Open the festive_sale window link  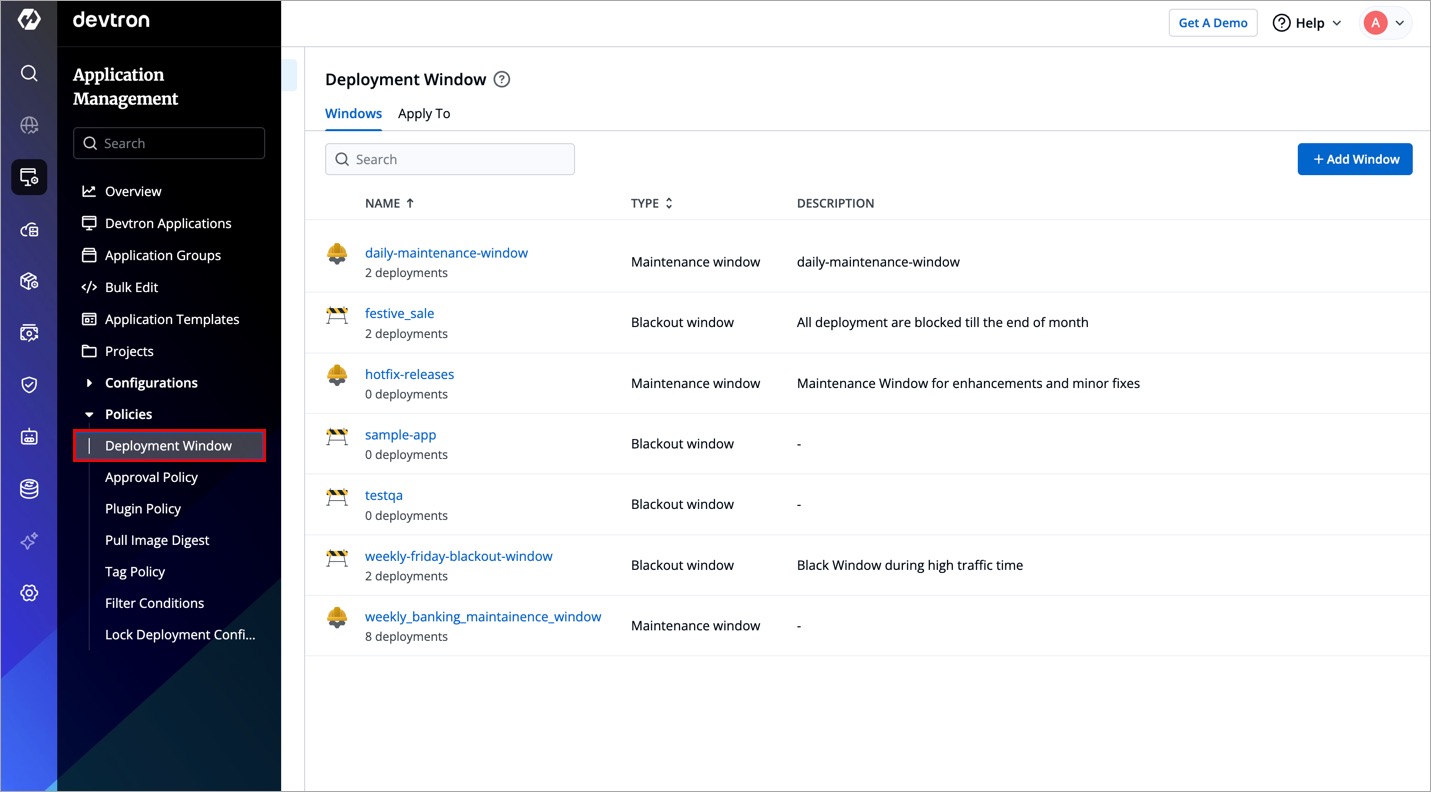[399, 313]
